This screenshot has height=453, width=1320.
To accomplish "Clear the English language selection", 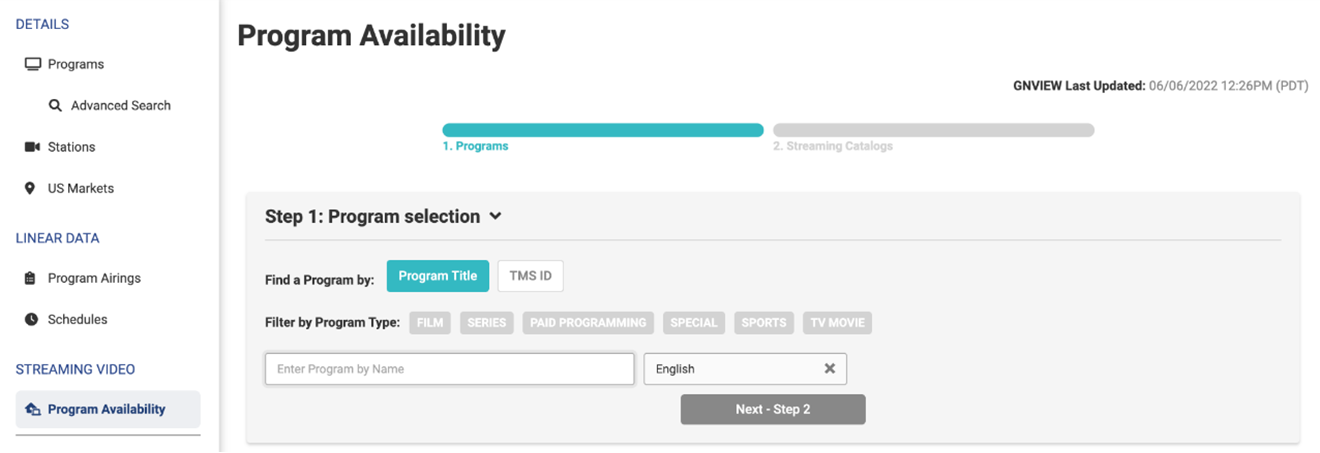I will point(829,369).
